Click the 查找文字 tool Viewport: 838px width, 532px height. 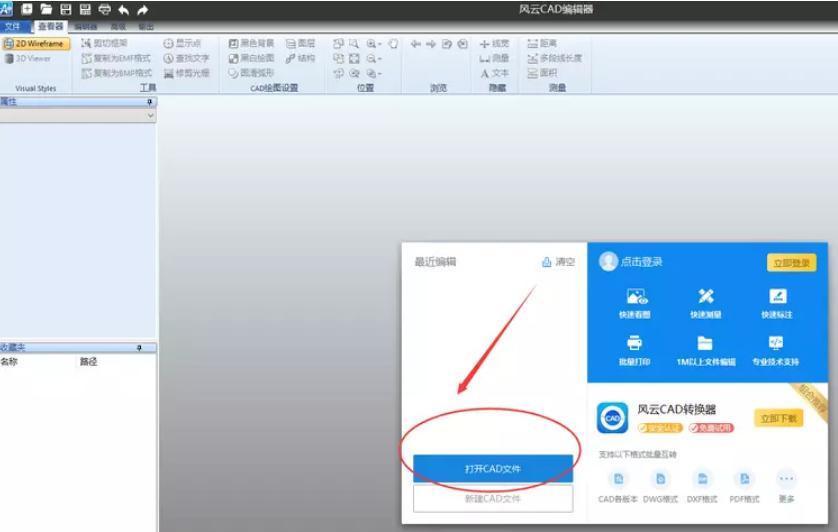[x=186, y=58]
